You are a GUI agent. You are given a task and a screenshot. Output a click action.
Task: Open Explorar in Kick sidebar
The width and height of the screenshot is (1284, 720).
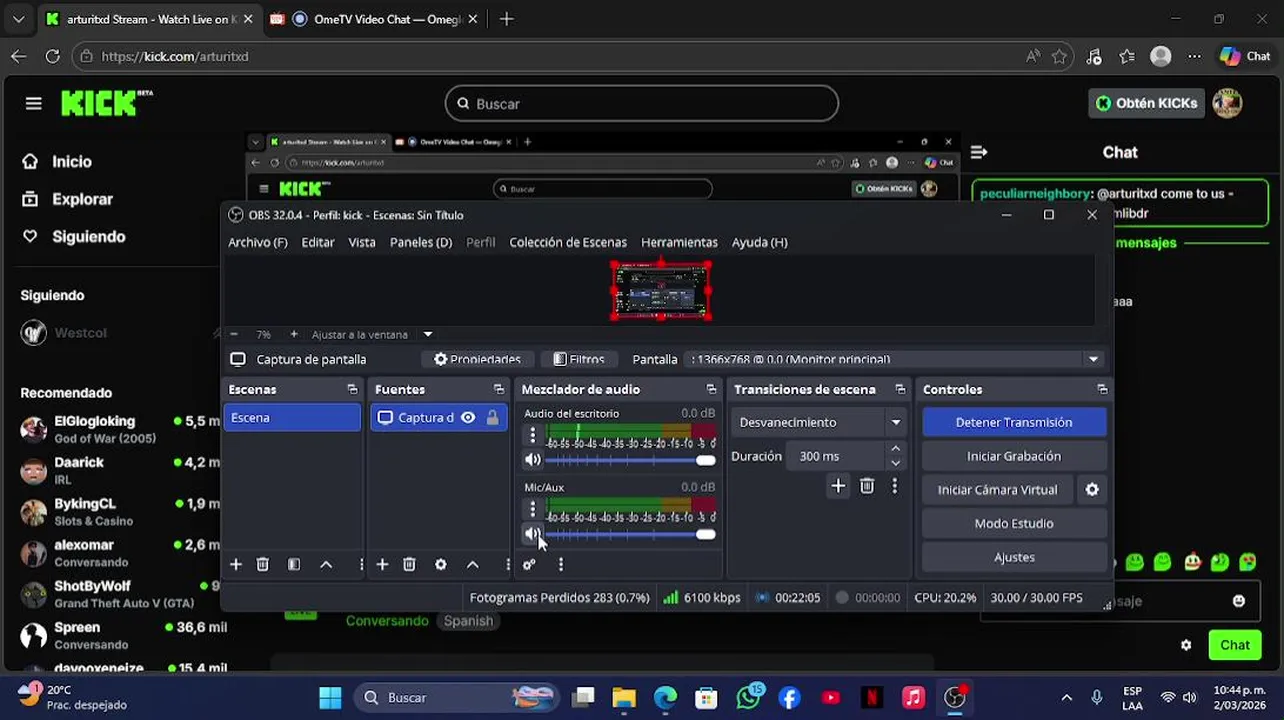point(70,199)
